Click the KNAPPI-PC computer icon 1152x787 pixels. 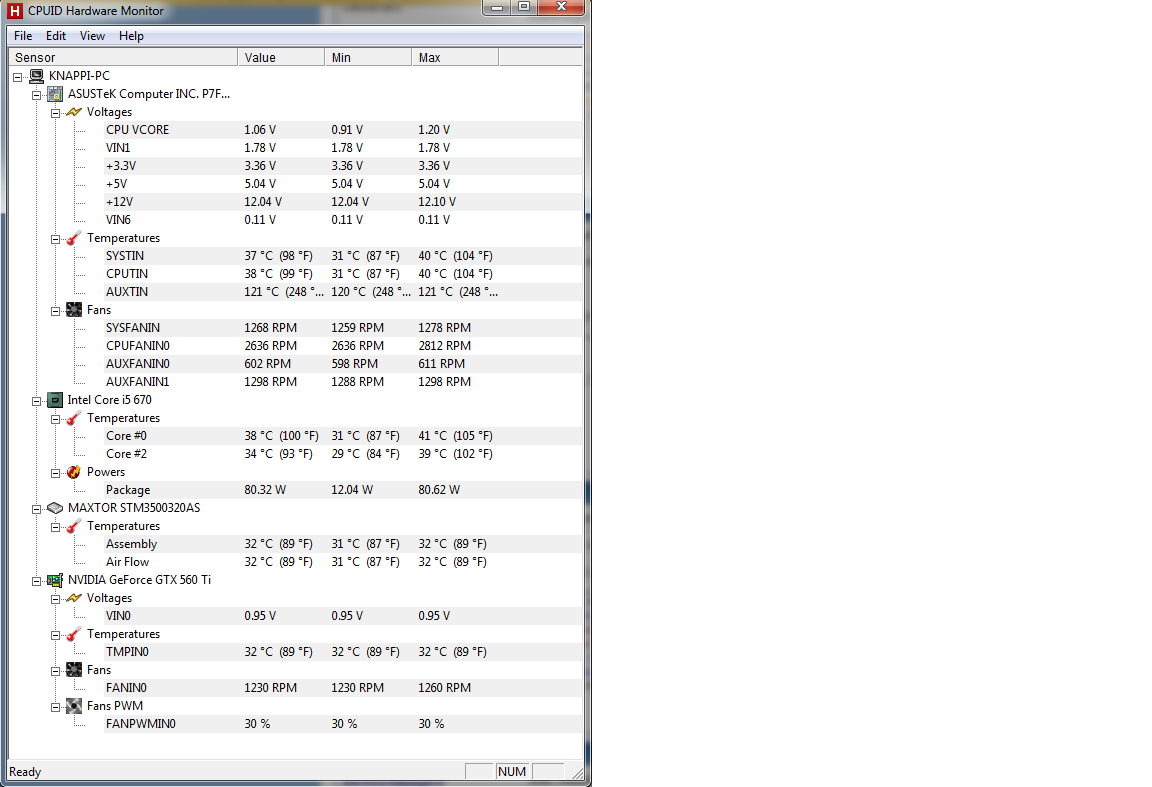pyautogui.click(x=37, y=76)
